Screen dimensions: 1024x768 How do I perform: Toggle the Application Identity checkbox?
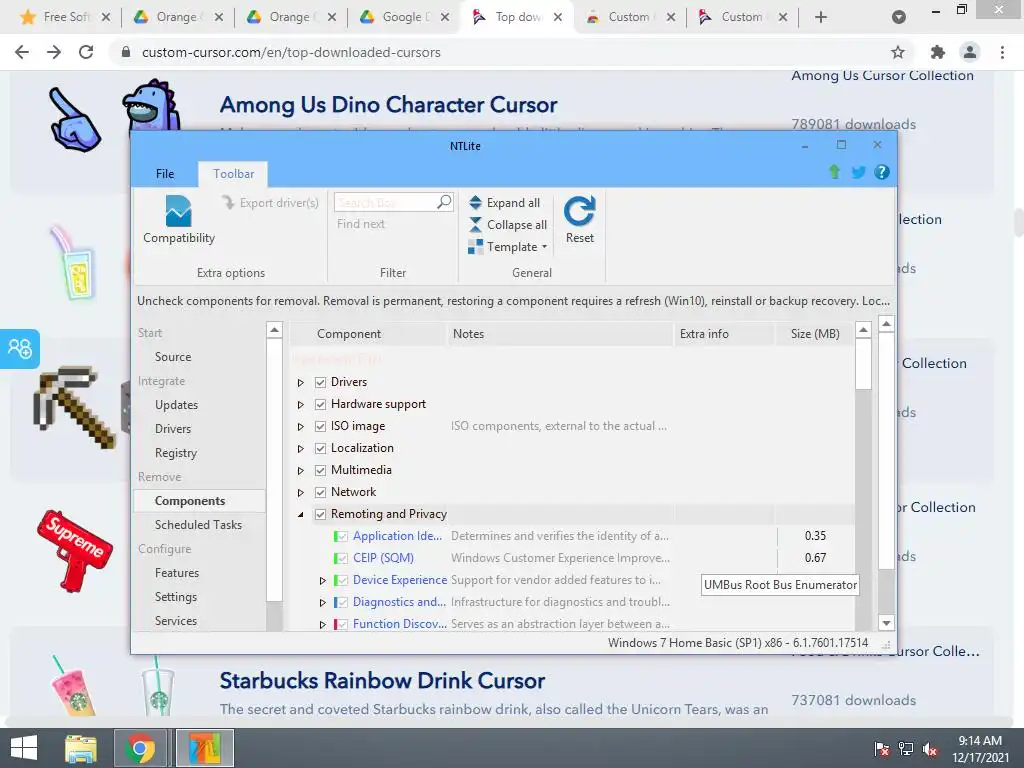pyautogui.click(x=342, y=537)
